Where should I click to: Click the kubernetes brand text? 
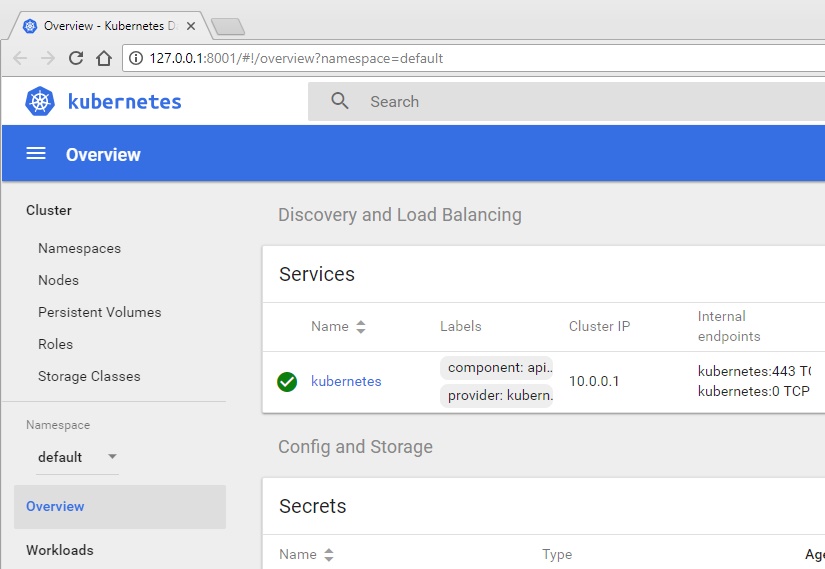coord(124,102)
